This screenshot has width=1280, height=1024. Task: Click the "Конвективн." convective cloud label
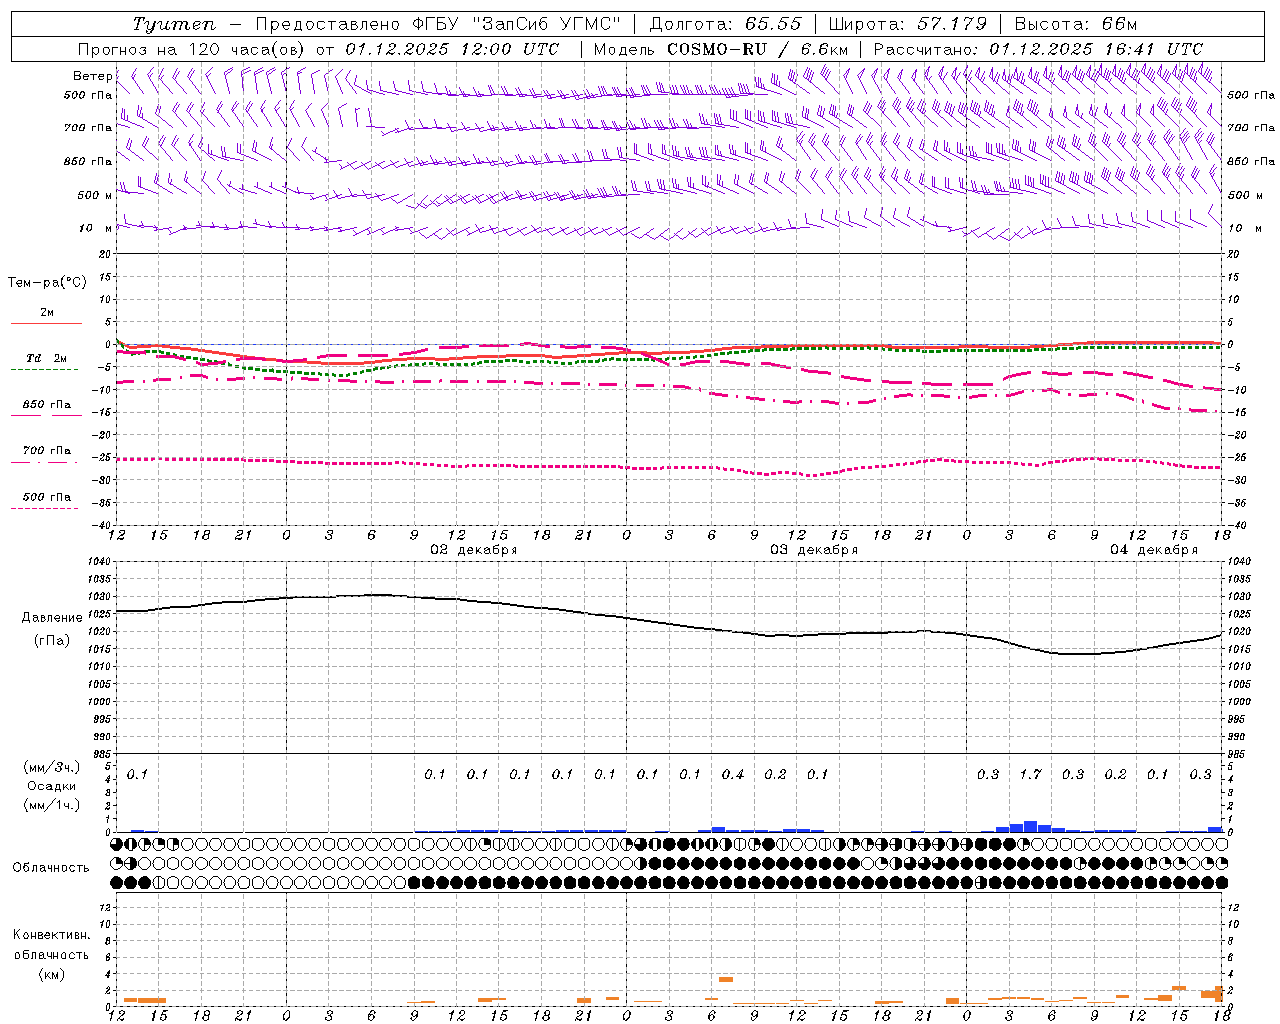51,935
